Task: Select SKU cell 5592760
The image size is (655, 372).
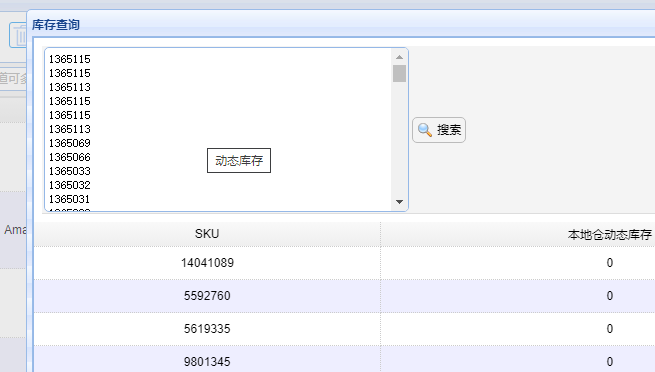Action: (x=207, y=296)
